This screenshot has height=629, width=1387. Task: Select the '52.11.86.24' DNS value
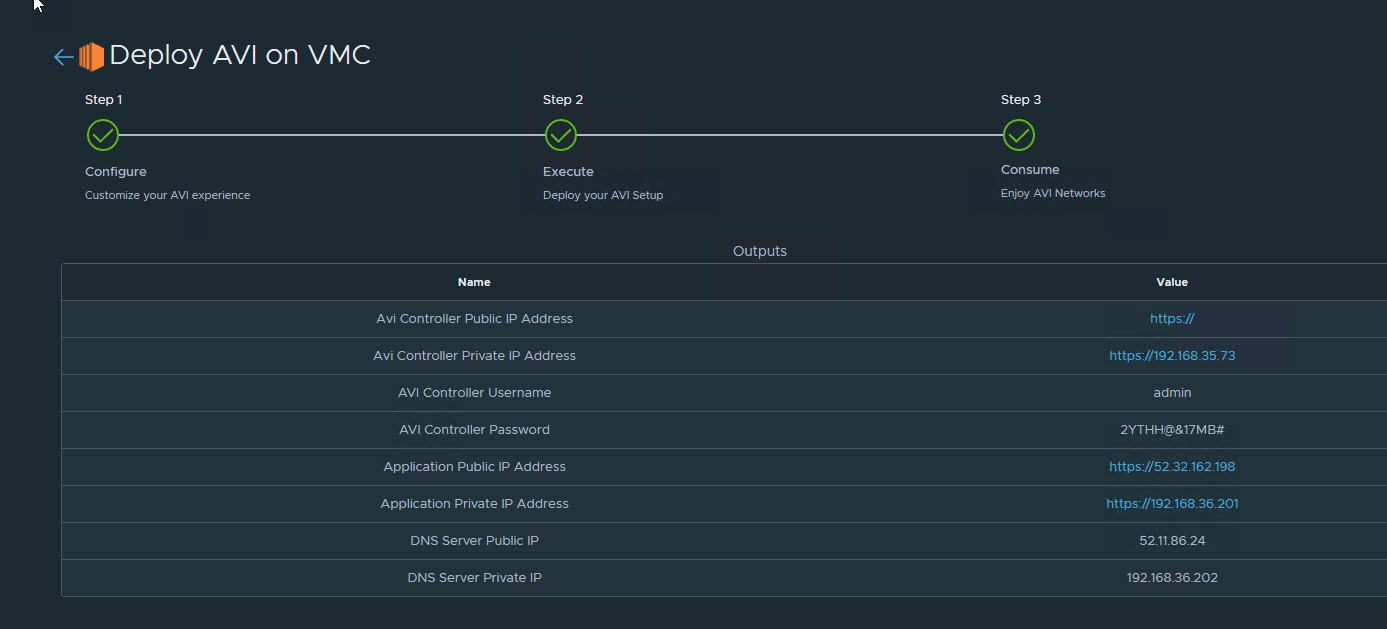tap(1172, 541)
